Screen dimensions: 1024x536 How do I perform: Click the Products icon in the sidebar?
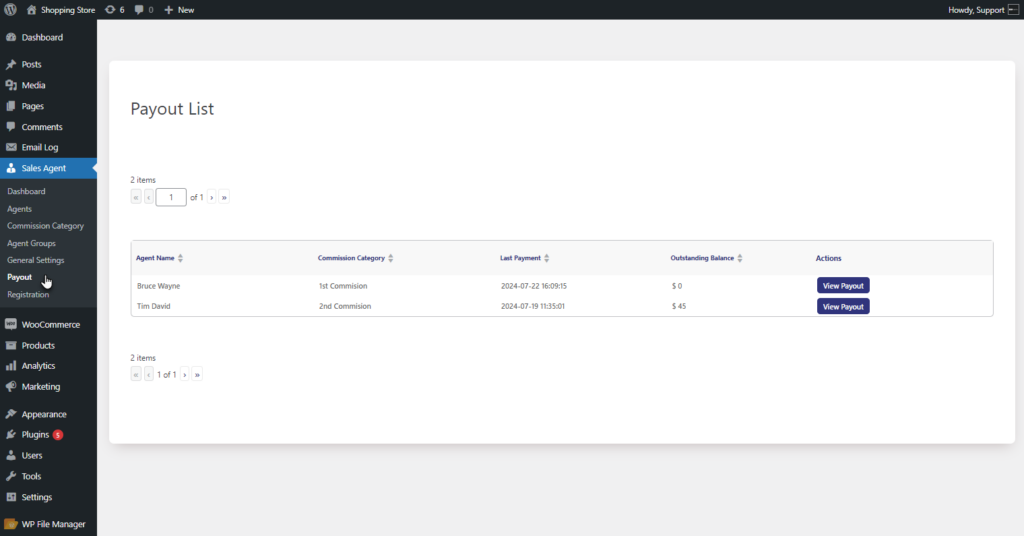tap(11, 345)
